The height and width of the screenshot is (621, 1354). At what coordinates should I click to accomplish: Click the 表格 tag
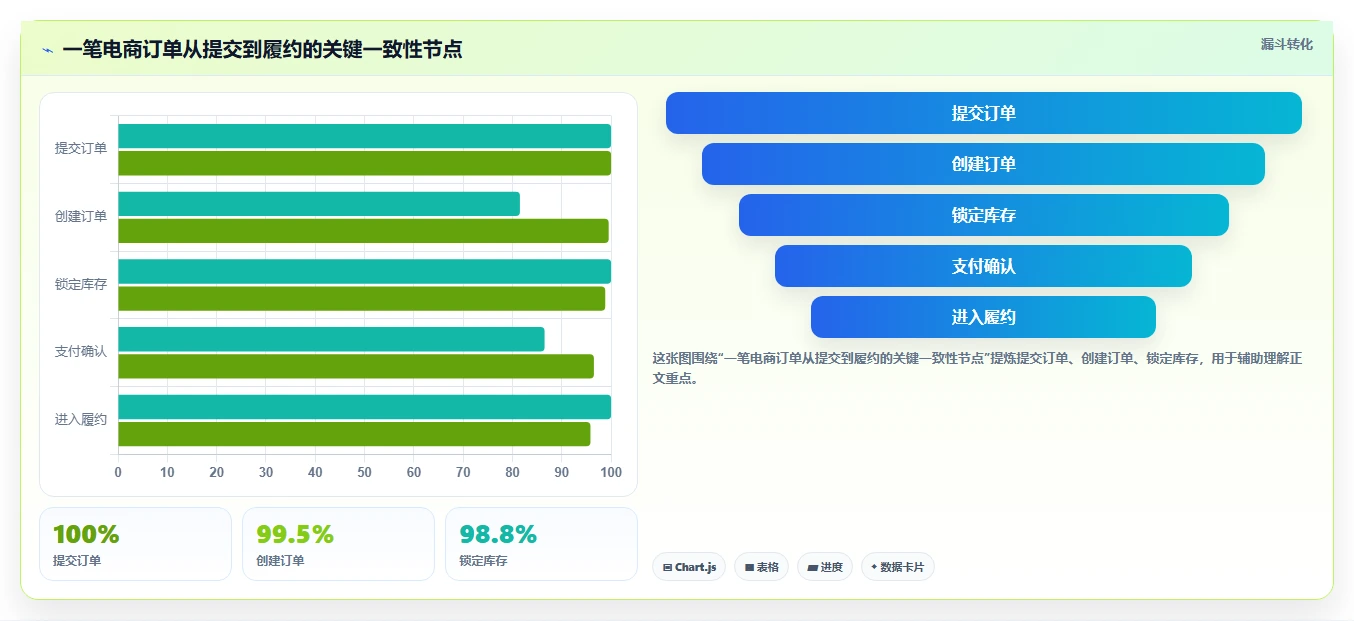(x=761, y=567)
